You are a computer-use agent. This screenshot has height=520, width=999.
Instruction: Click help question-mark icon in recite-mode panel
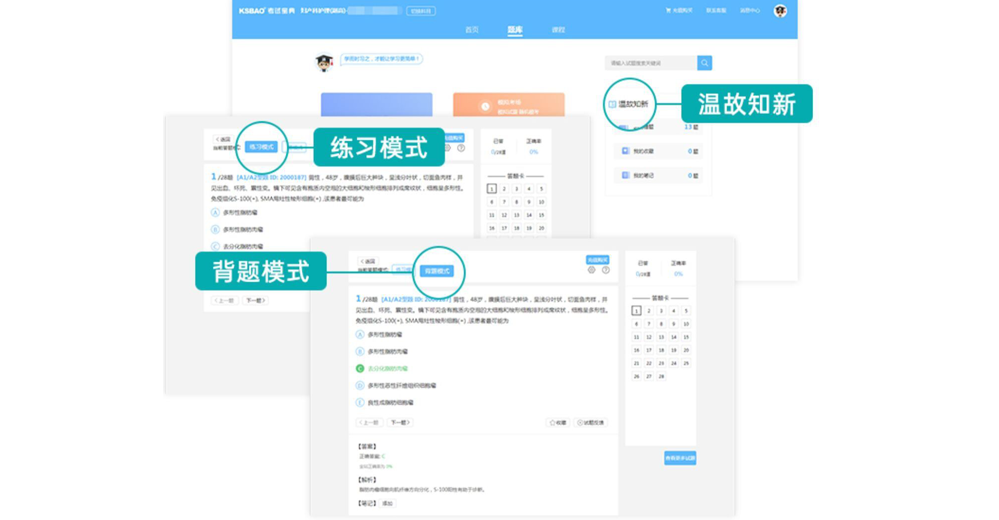pos(605,270)
